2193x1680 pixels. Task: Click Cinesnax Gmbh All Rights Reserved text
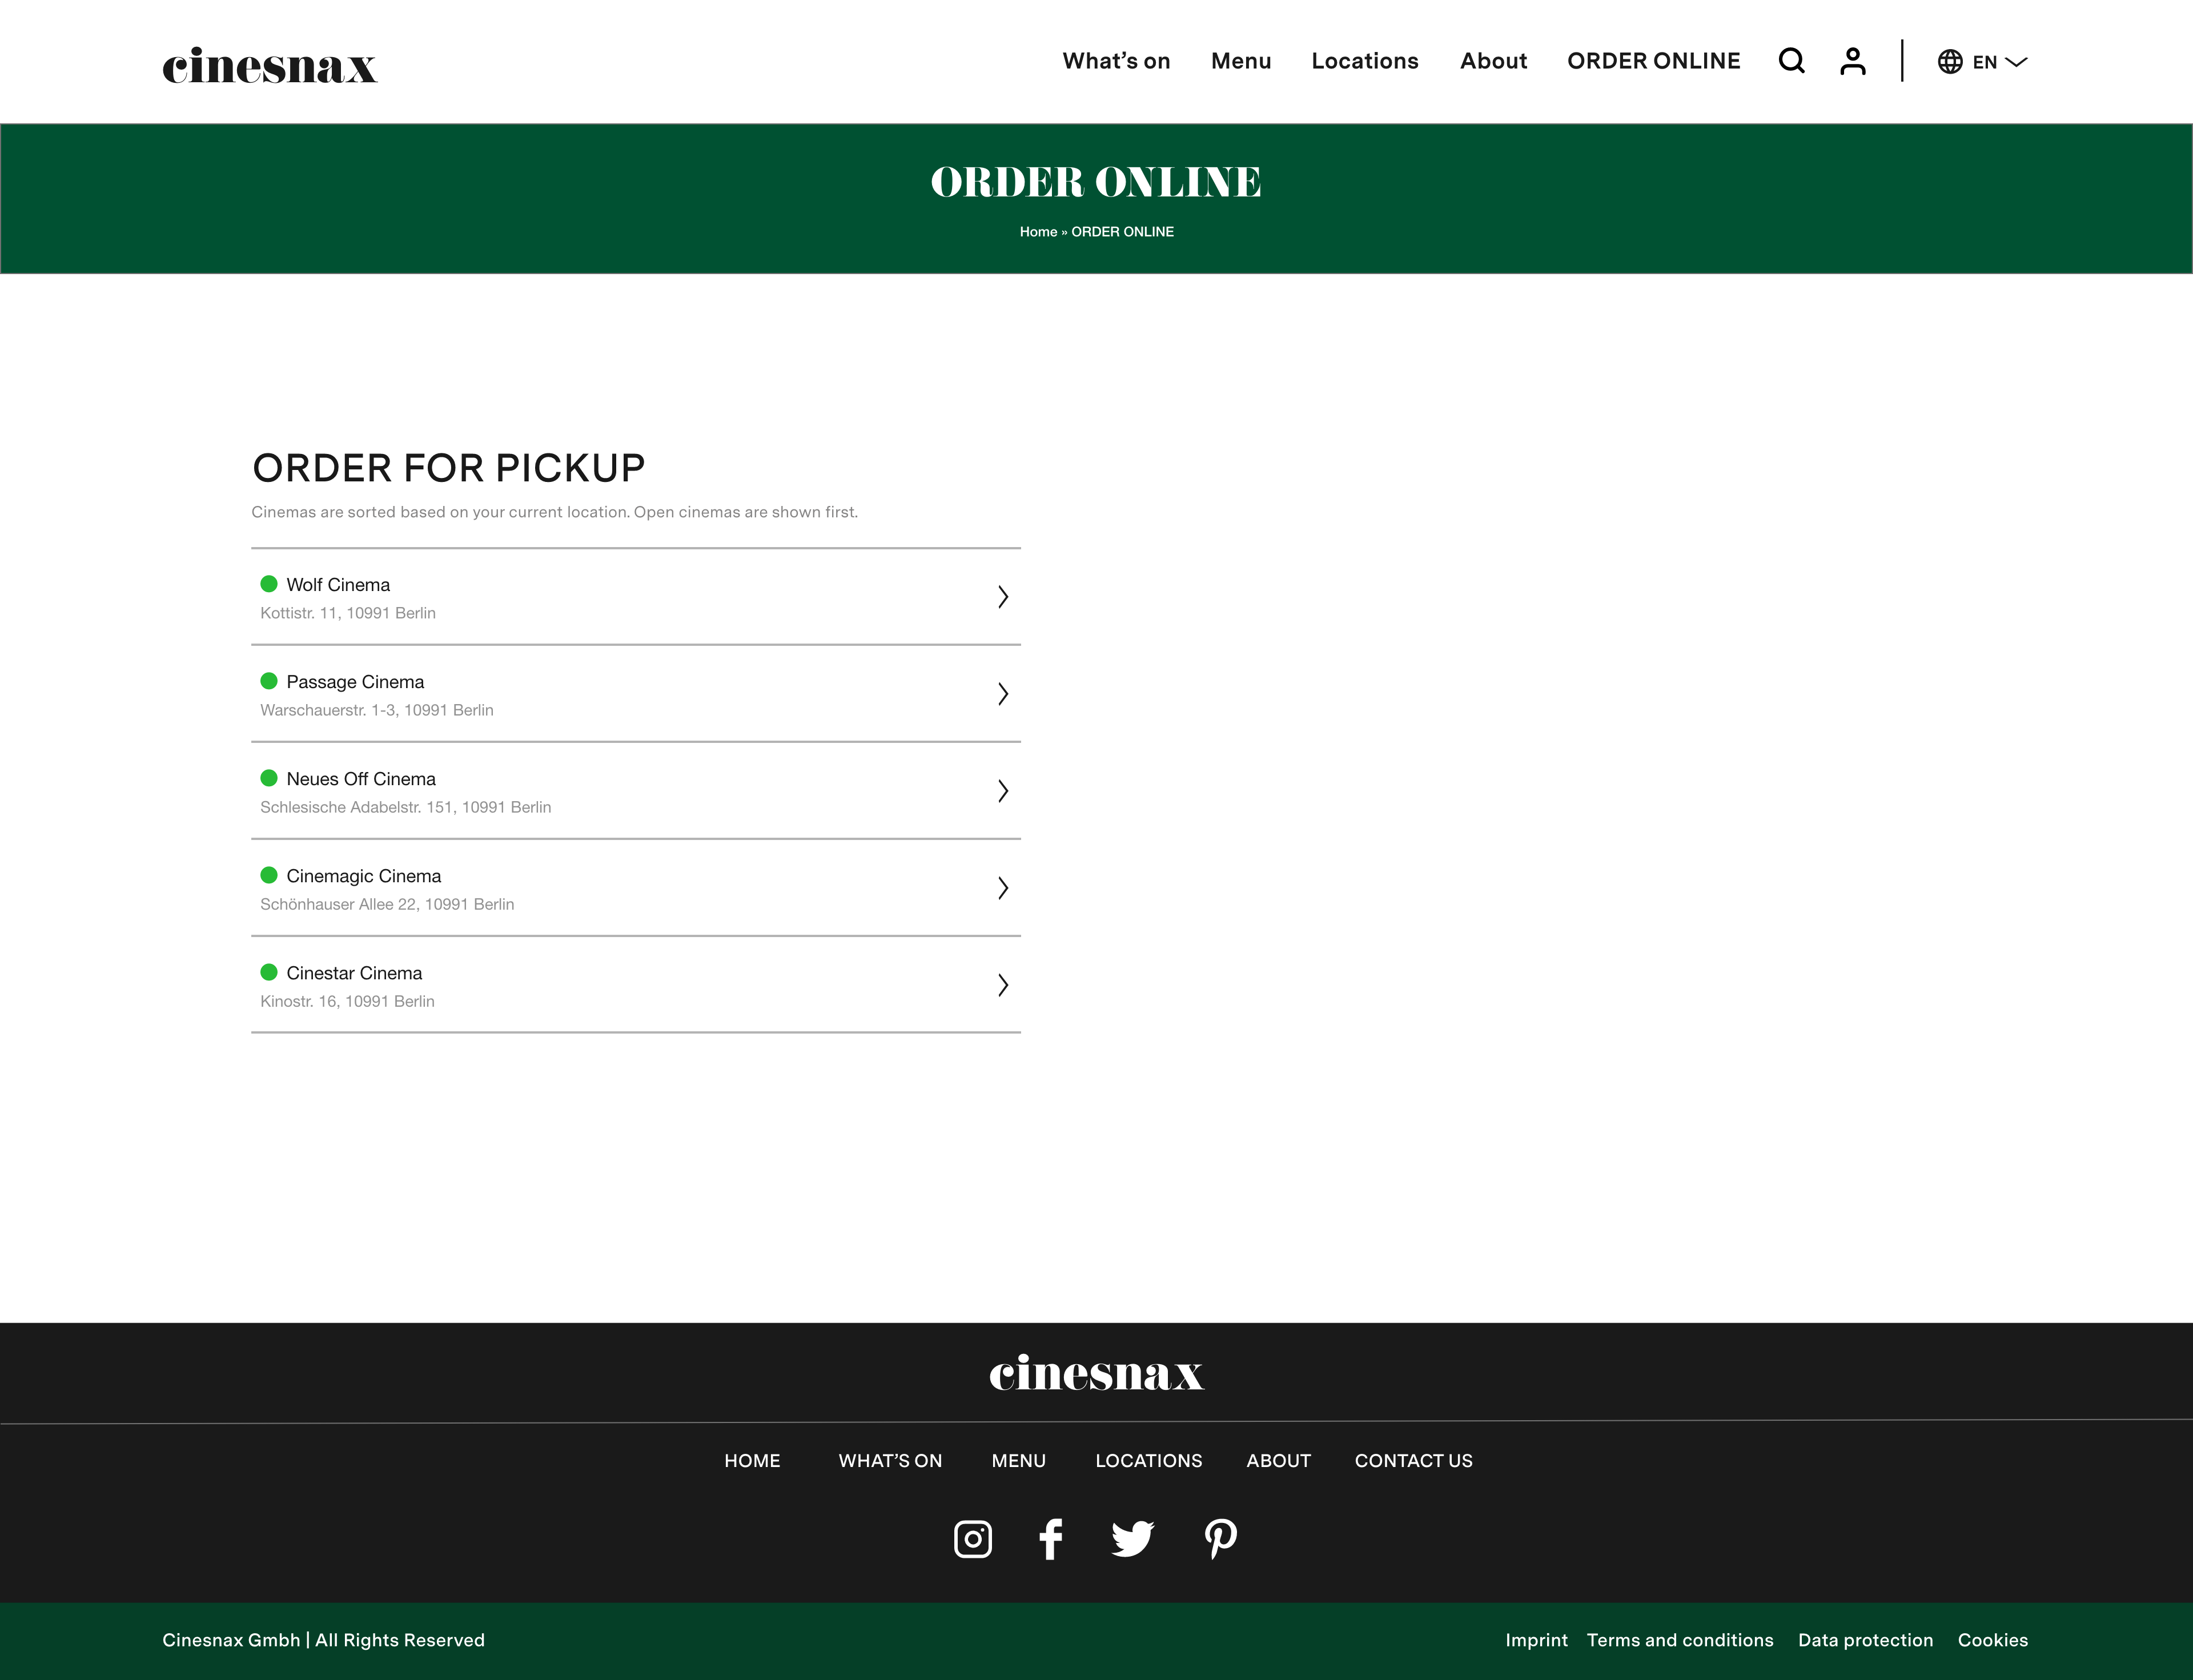pyautogui.click(x=323, y=1640)
